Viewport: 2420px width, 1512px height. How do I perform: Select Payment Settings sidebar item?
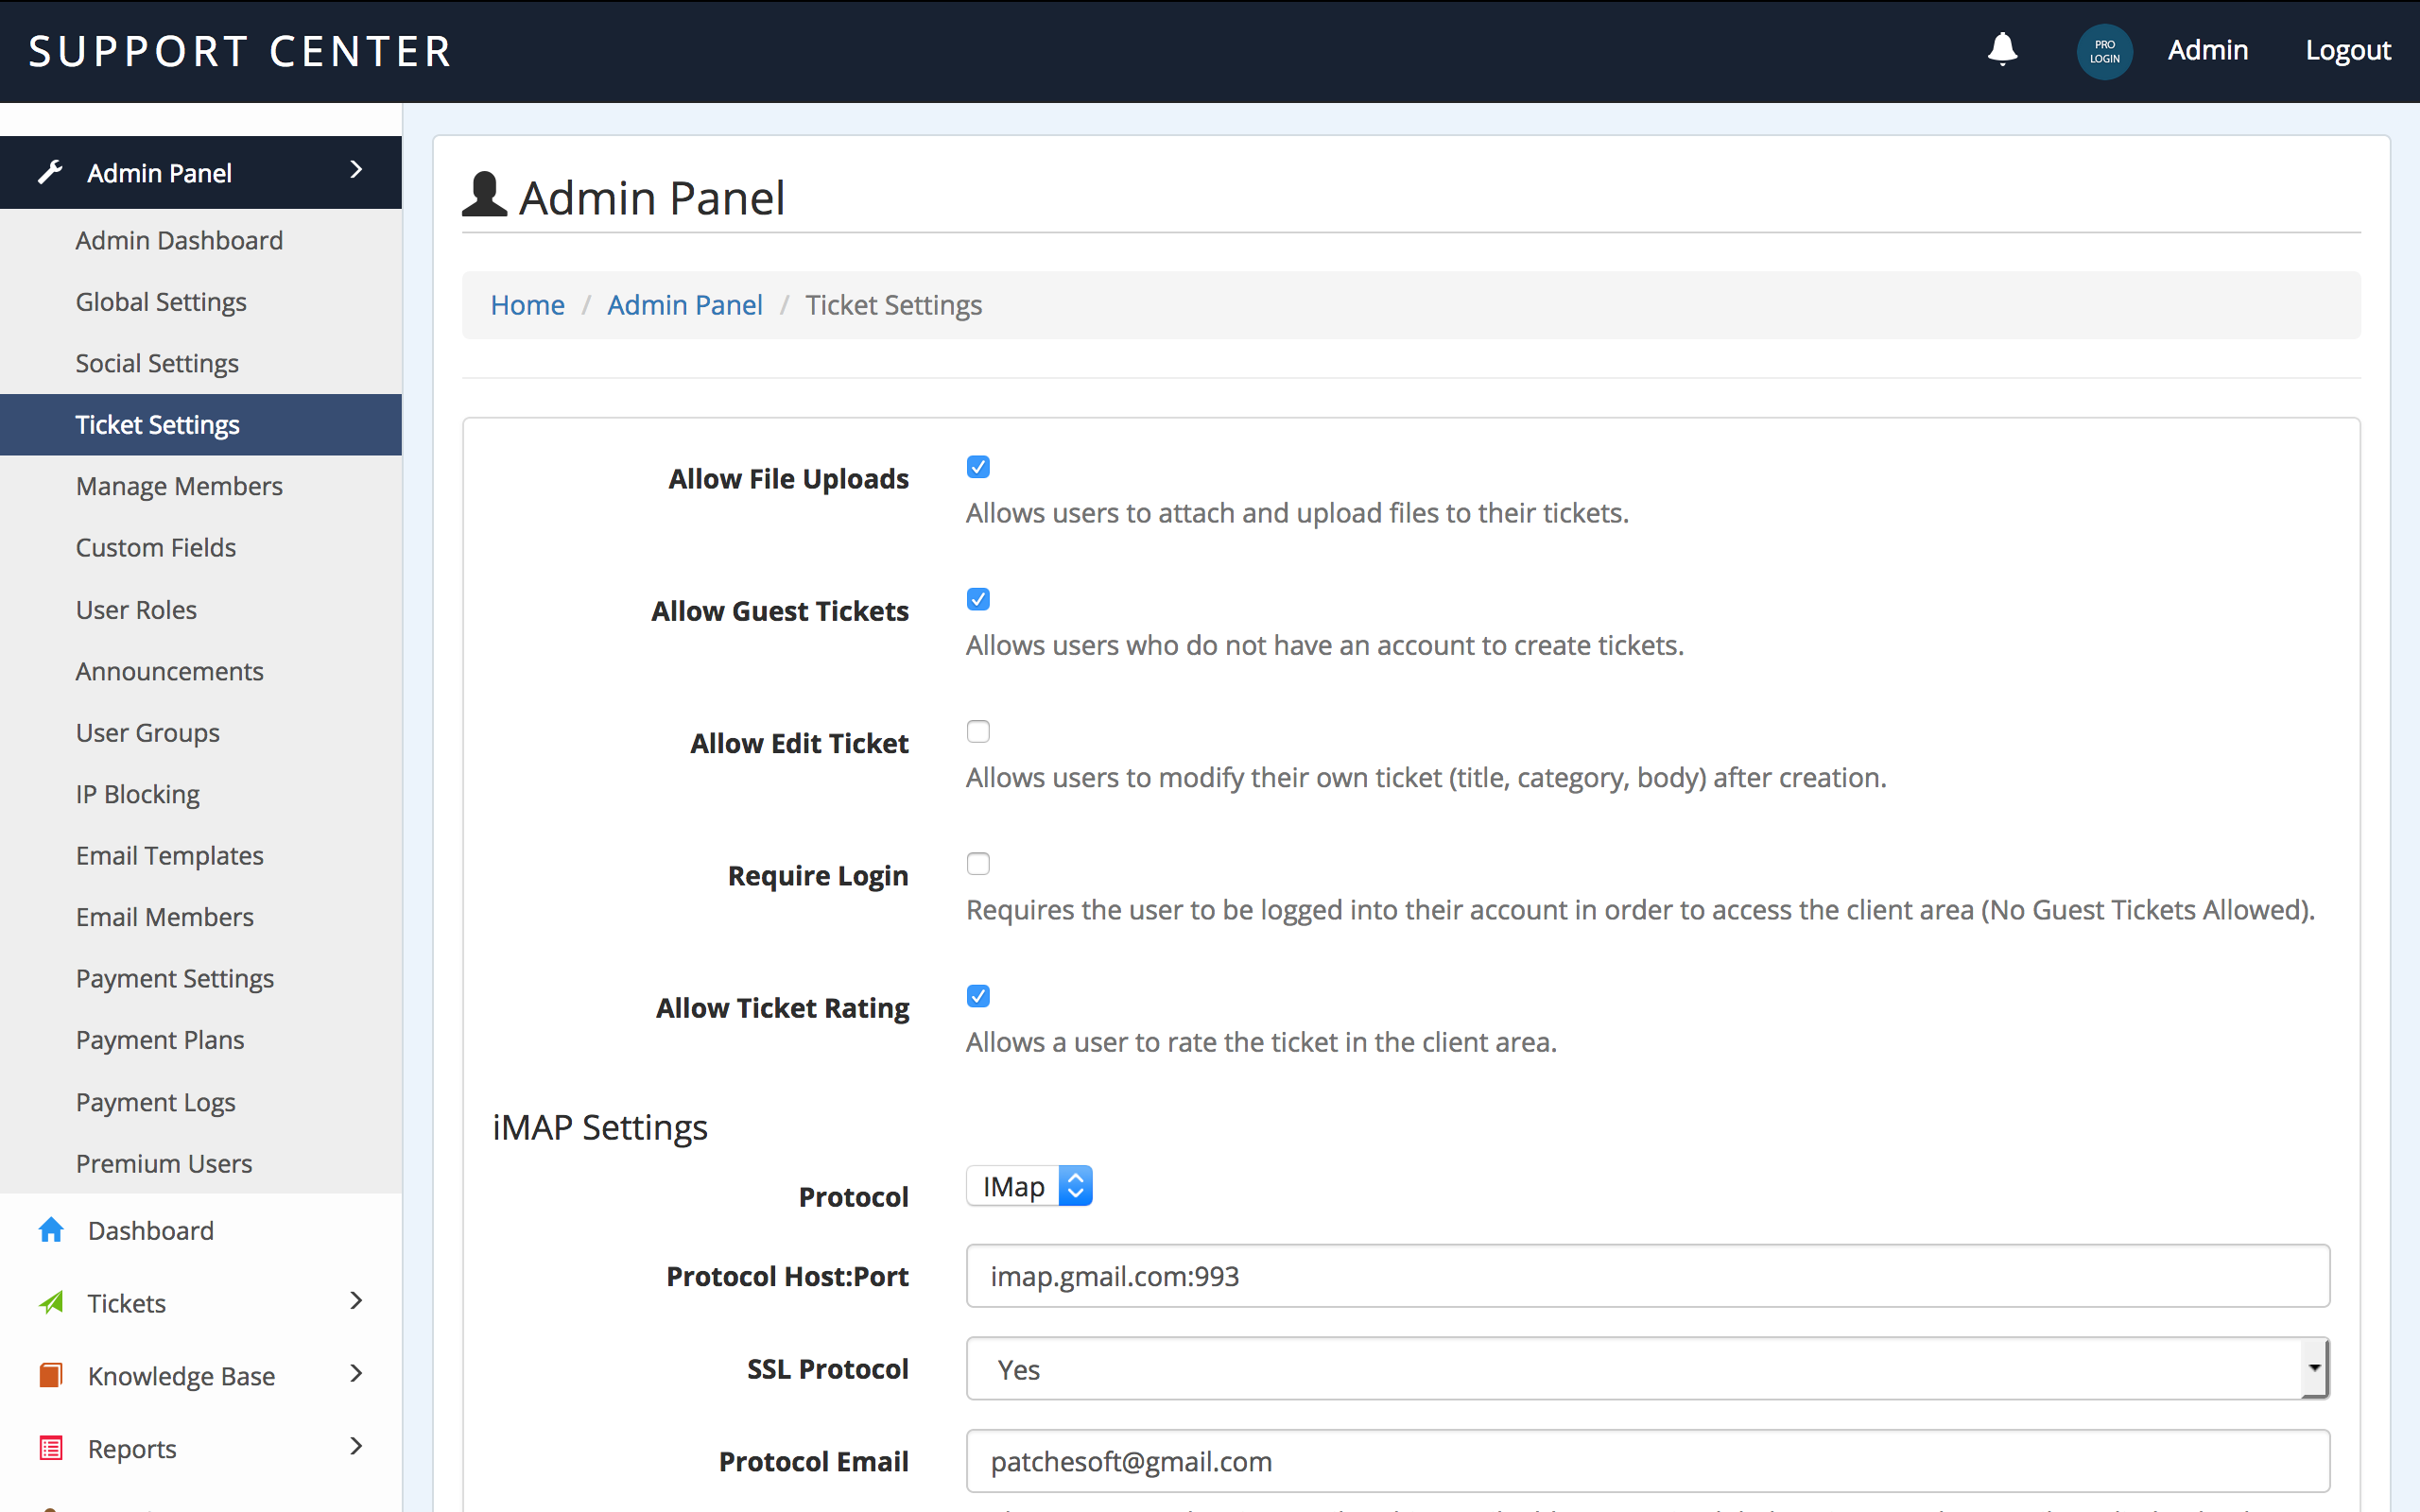click(174, 979)
